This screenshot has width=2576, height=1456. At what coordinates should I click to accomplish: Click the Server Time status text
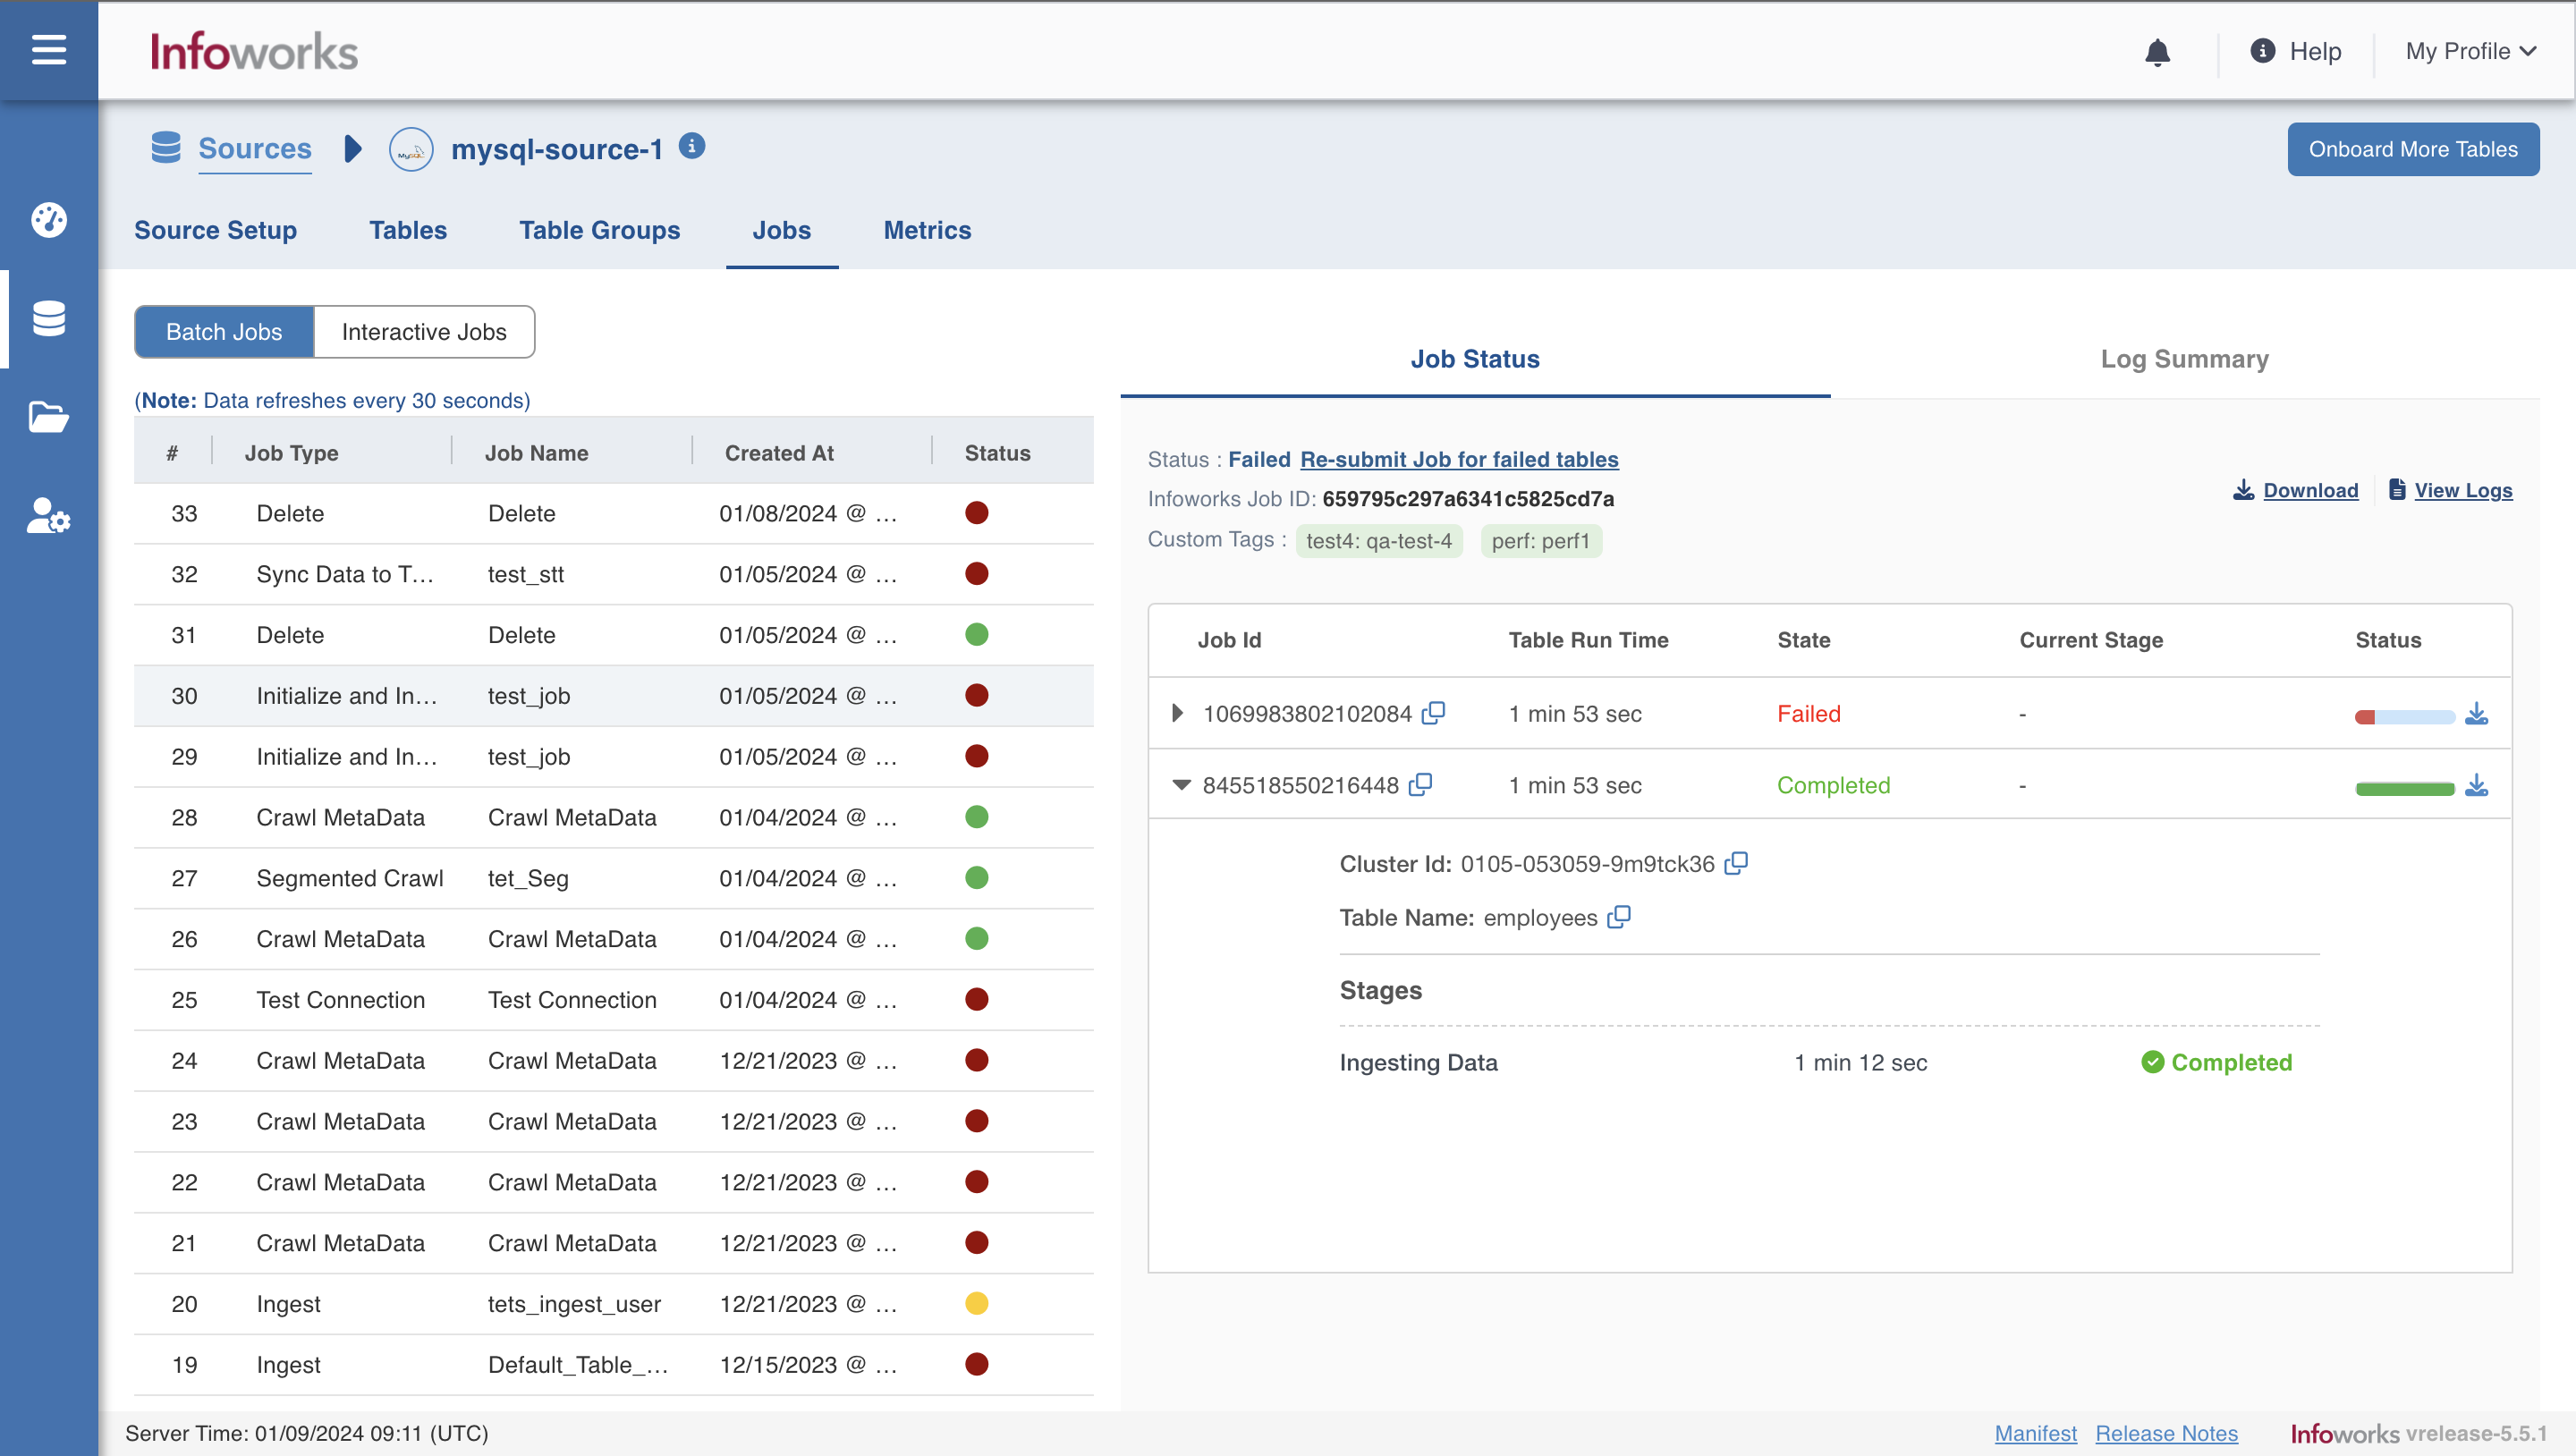(306, 1433)
